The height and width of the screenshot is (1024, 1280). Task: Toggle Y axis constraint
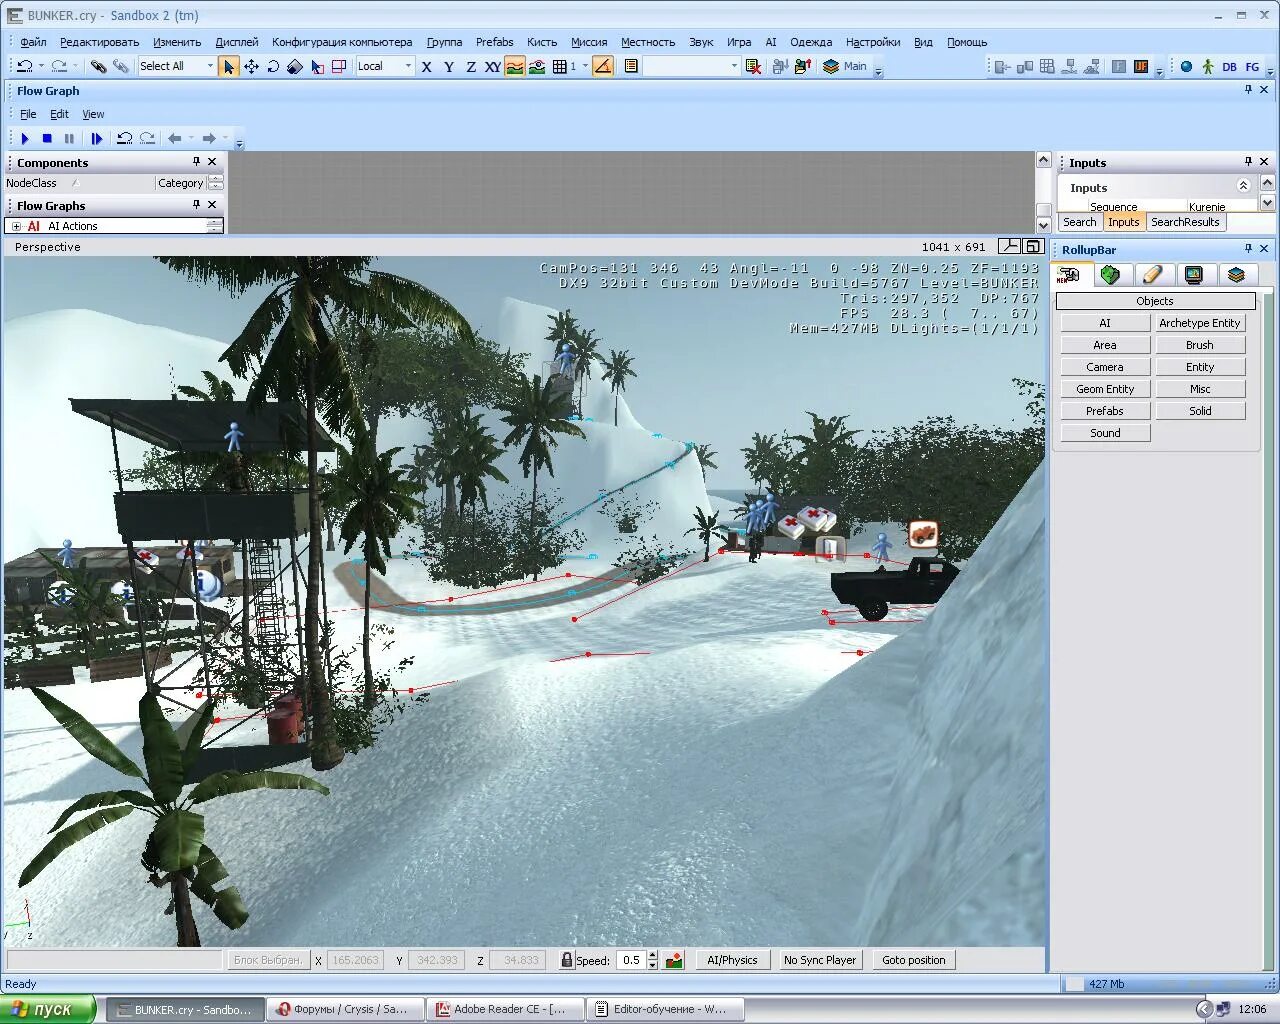(x=449, y=66)
